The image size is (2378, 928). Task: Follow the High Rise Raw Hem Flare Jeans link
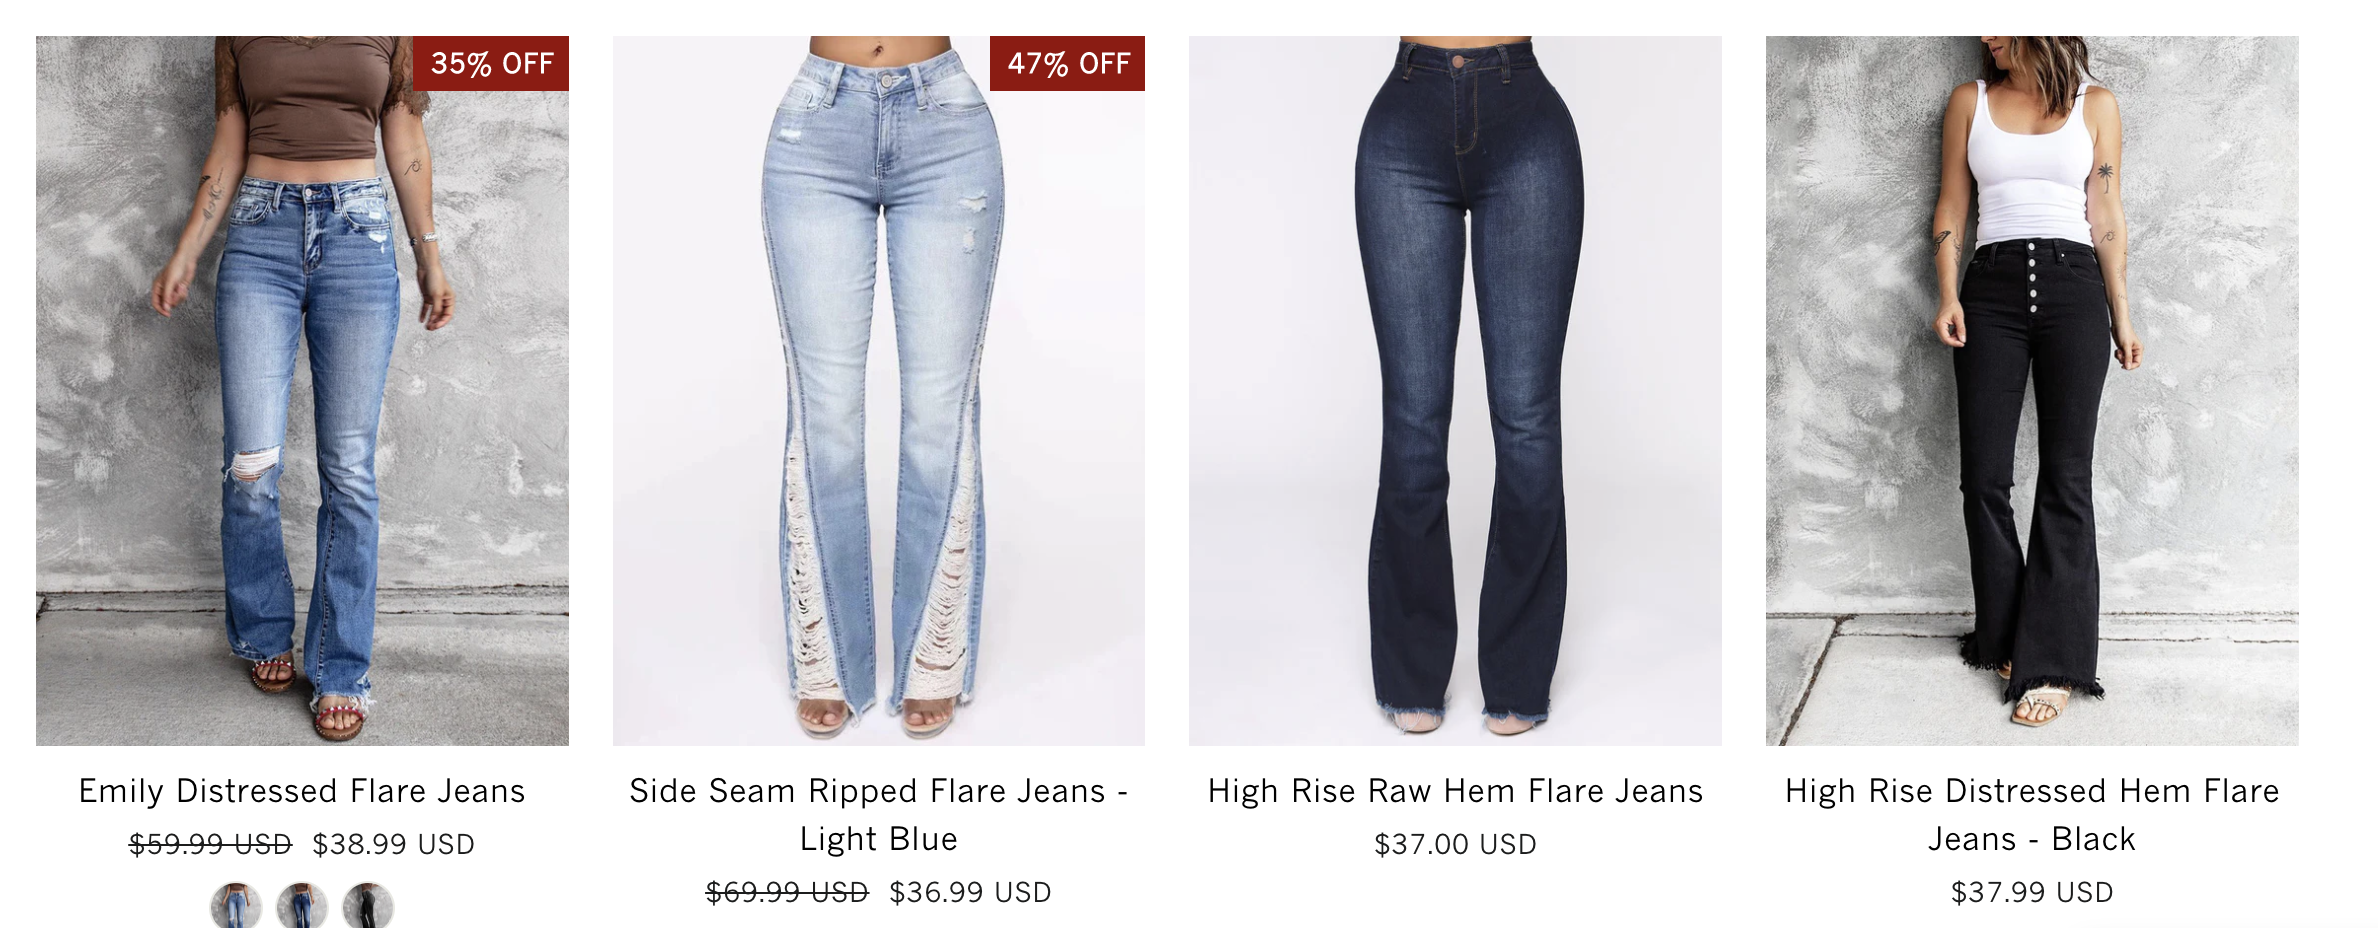point(1455,791)
